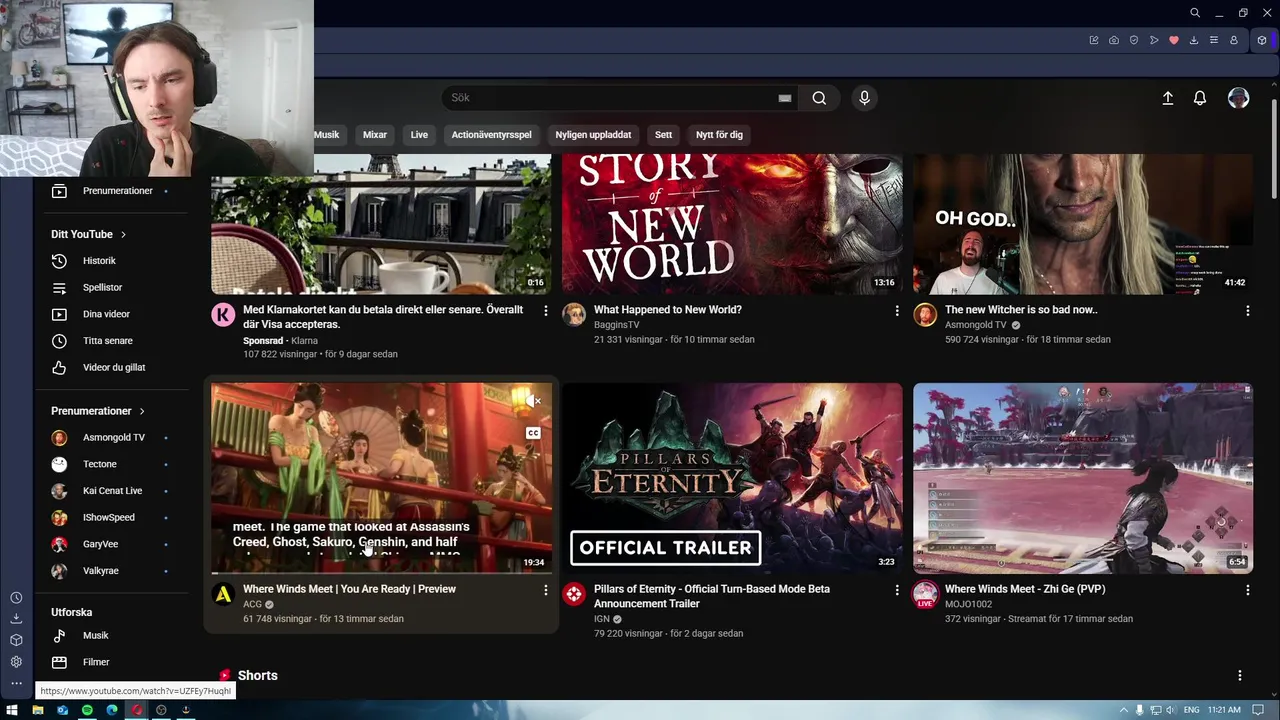The width and height of the screenshot is (1280, 720).
Task: Open the YouTube create/upload icon
Action: coord(1167,98)
